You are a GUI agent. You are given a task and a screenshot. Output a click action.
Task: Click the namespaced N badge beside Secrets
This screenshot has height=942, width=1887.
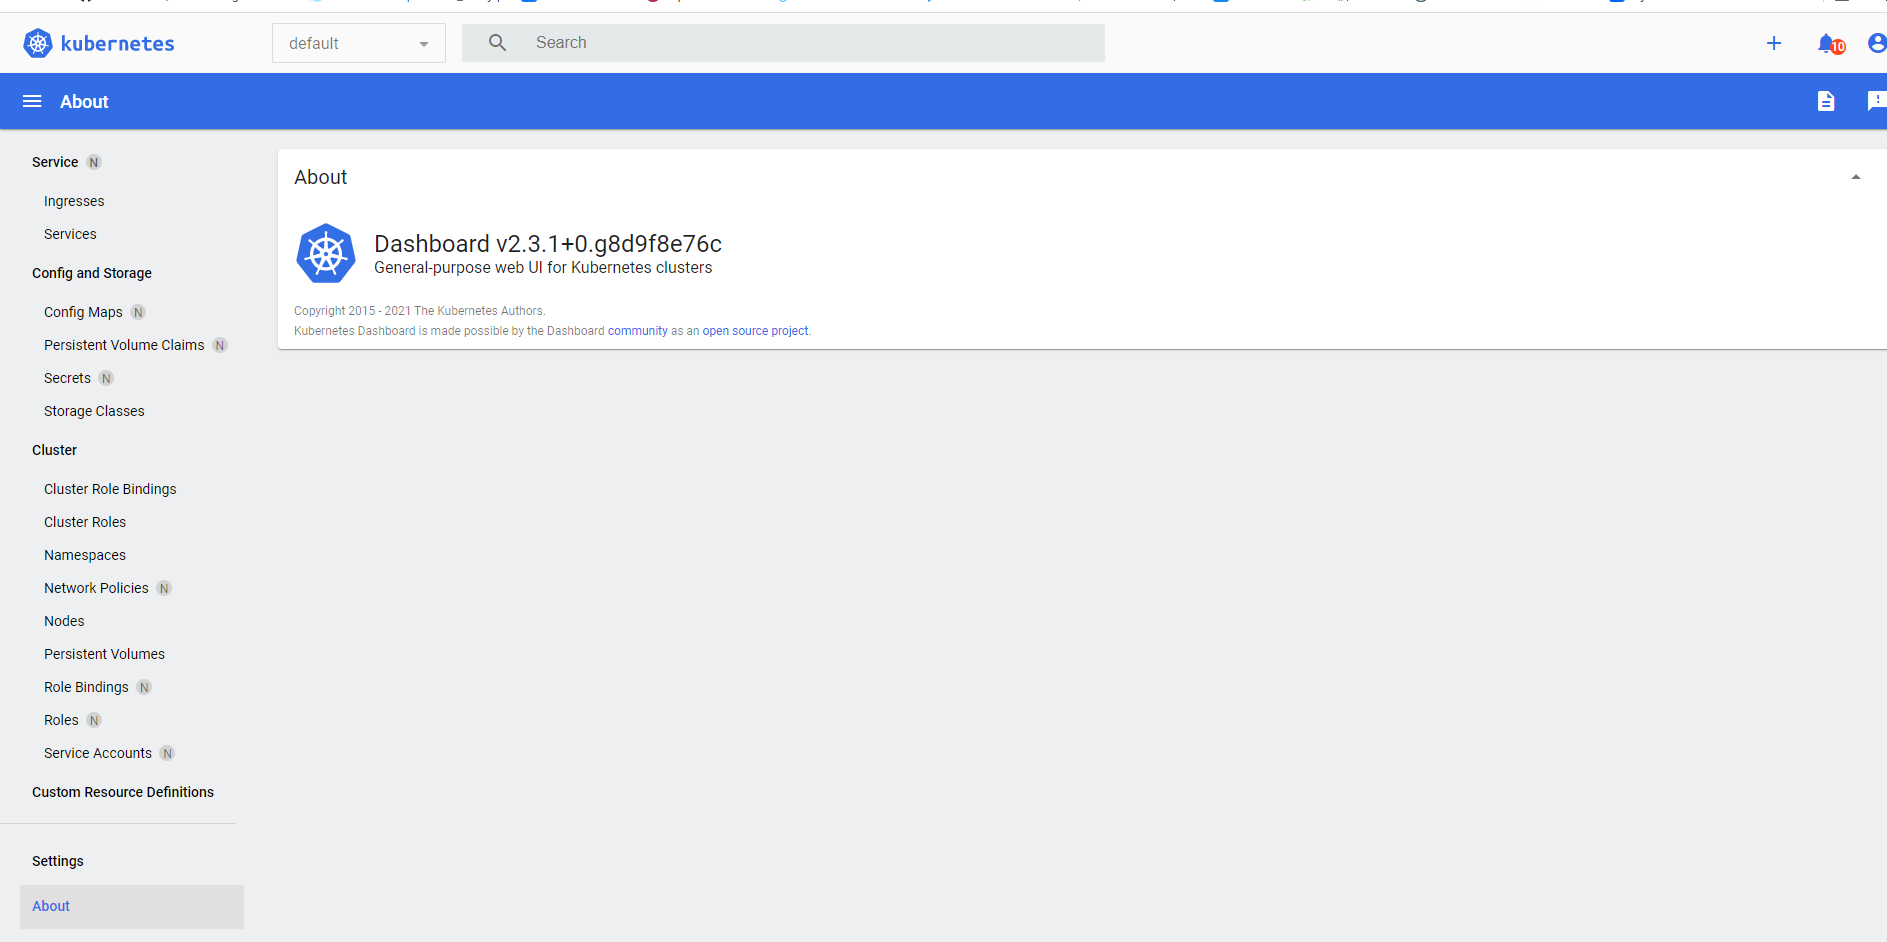pos(106,378)
